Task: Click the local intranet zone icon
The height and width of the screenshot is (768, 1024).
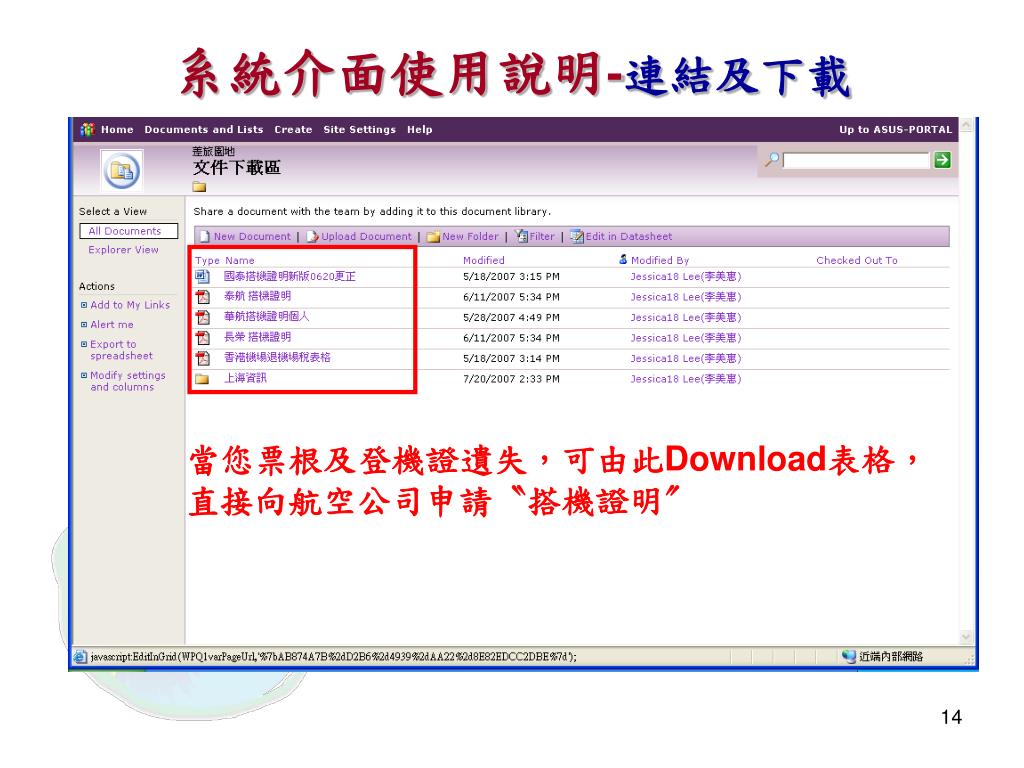Action: click(x=848, y=656)
